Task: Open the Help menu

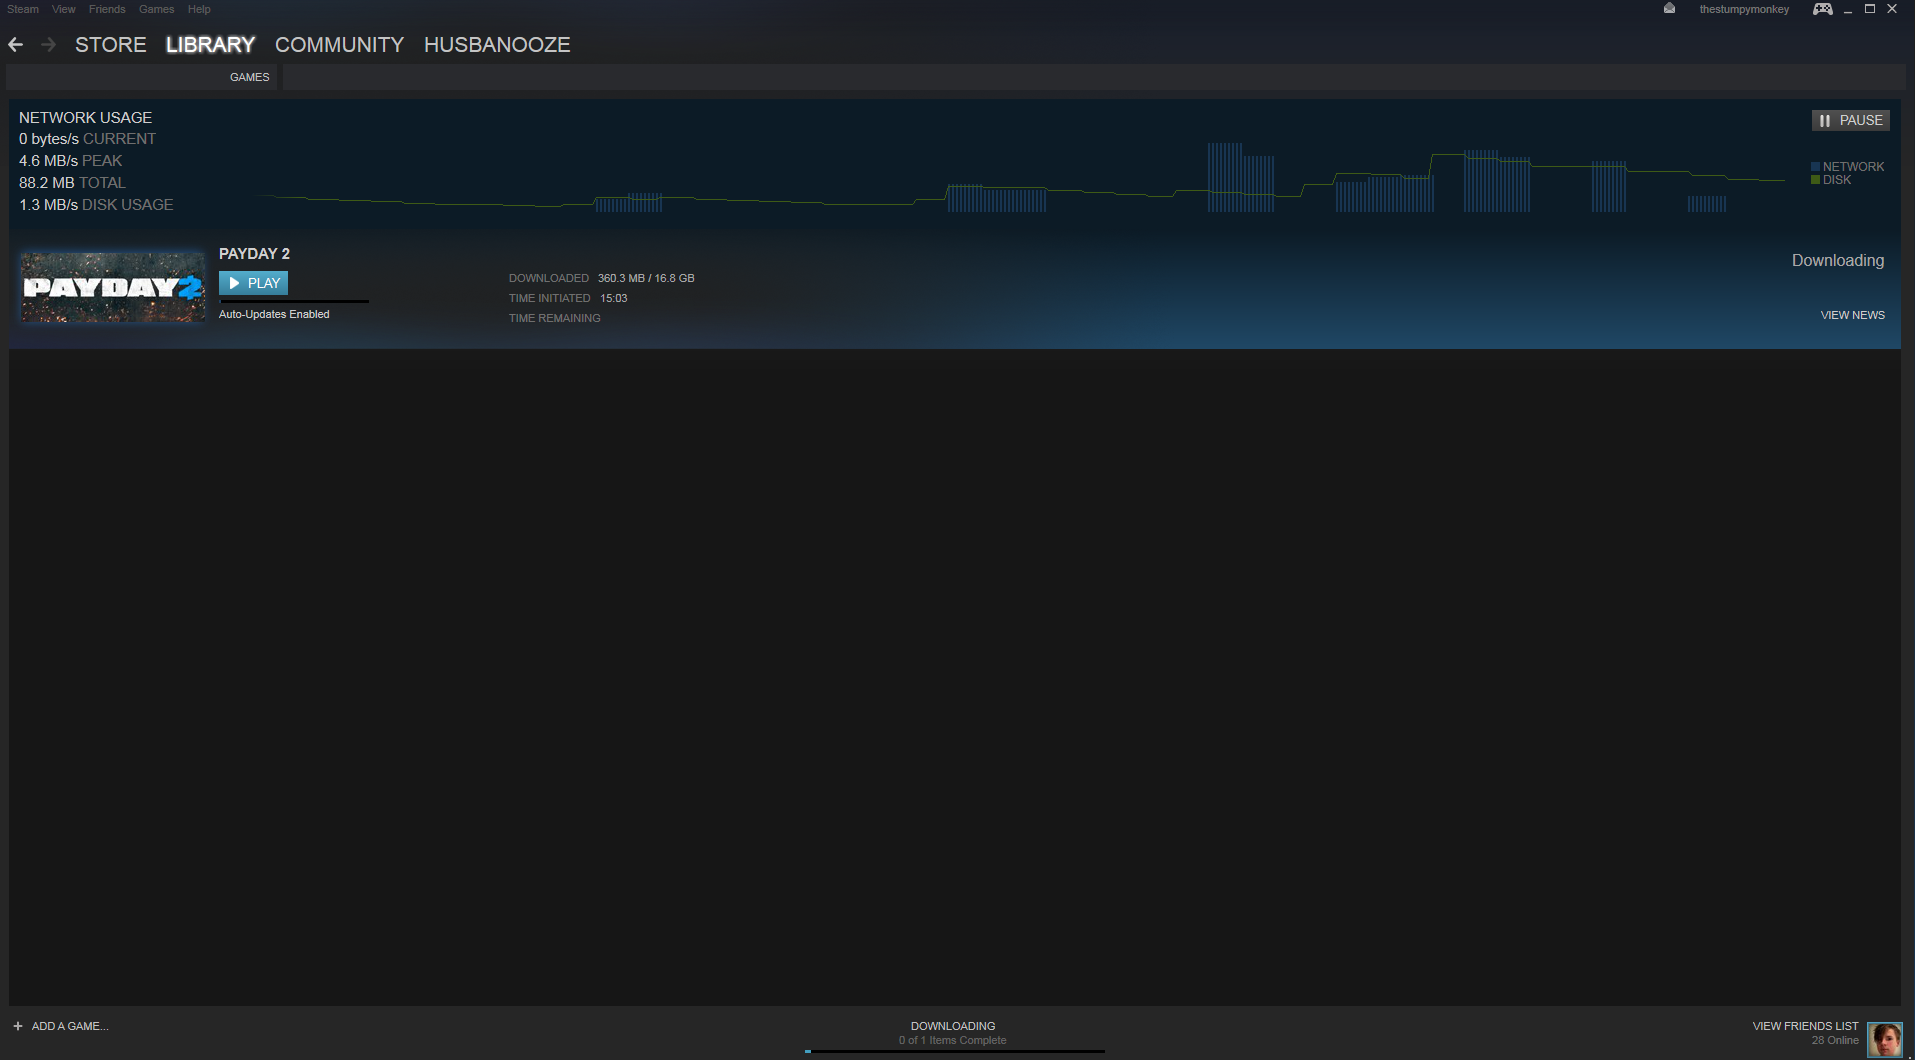Action: (199, 9)
